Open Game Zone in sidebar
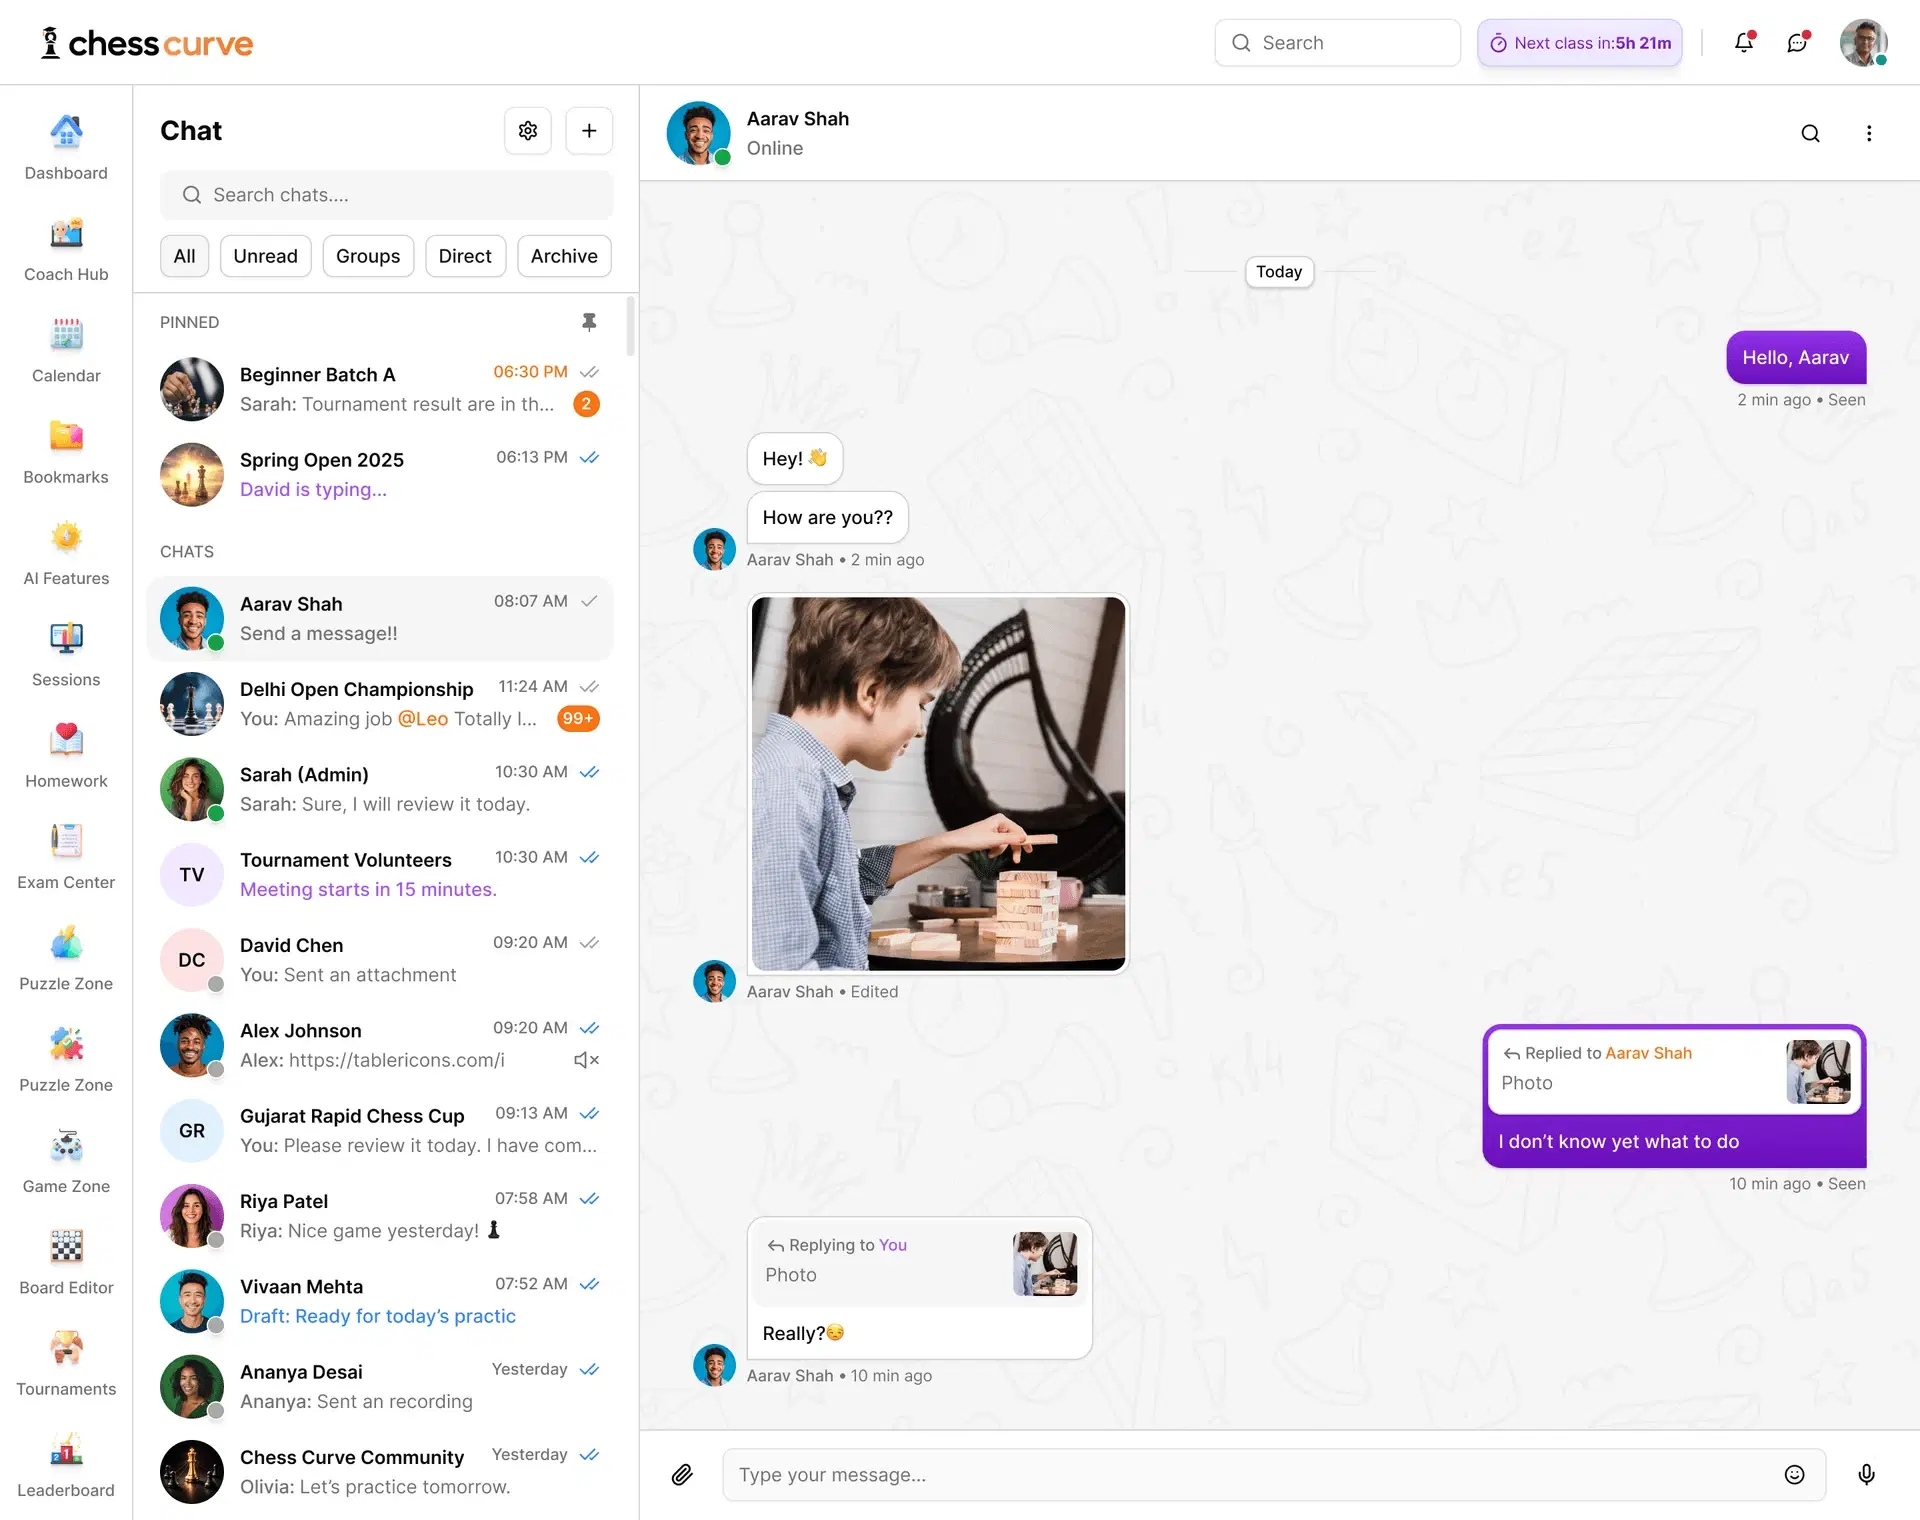 (x=66, y=1161)
